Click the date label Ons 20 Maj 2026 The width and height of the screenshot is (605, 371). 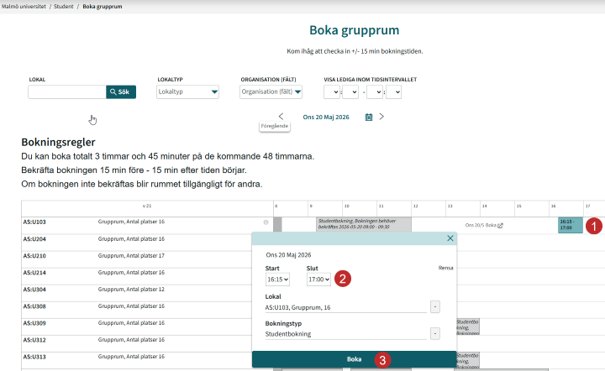(326, 117)
